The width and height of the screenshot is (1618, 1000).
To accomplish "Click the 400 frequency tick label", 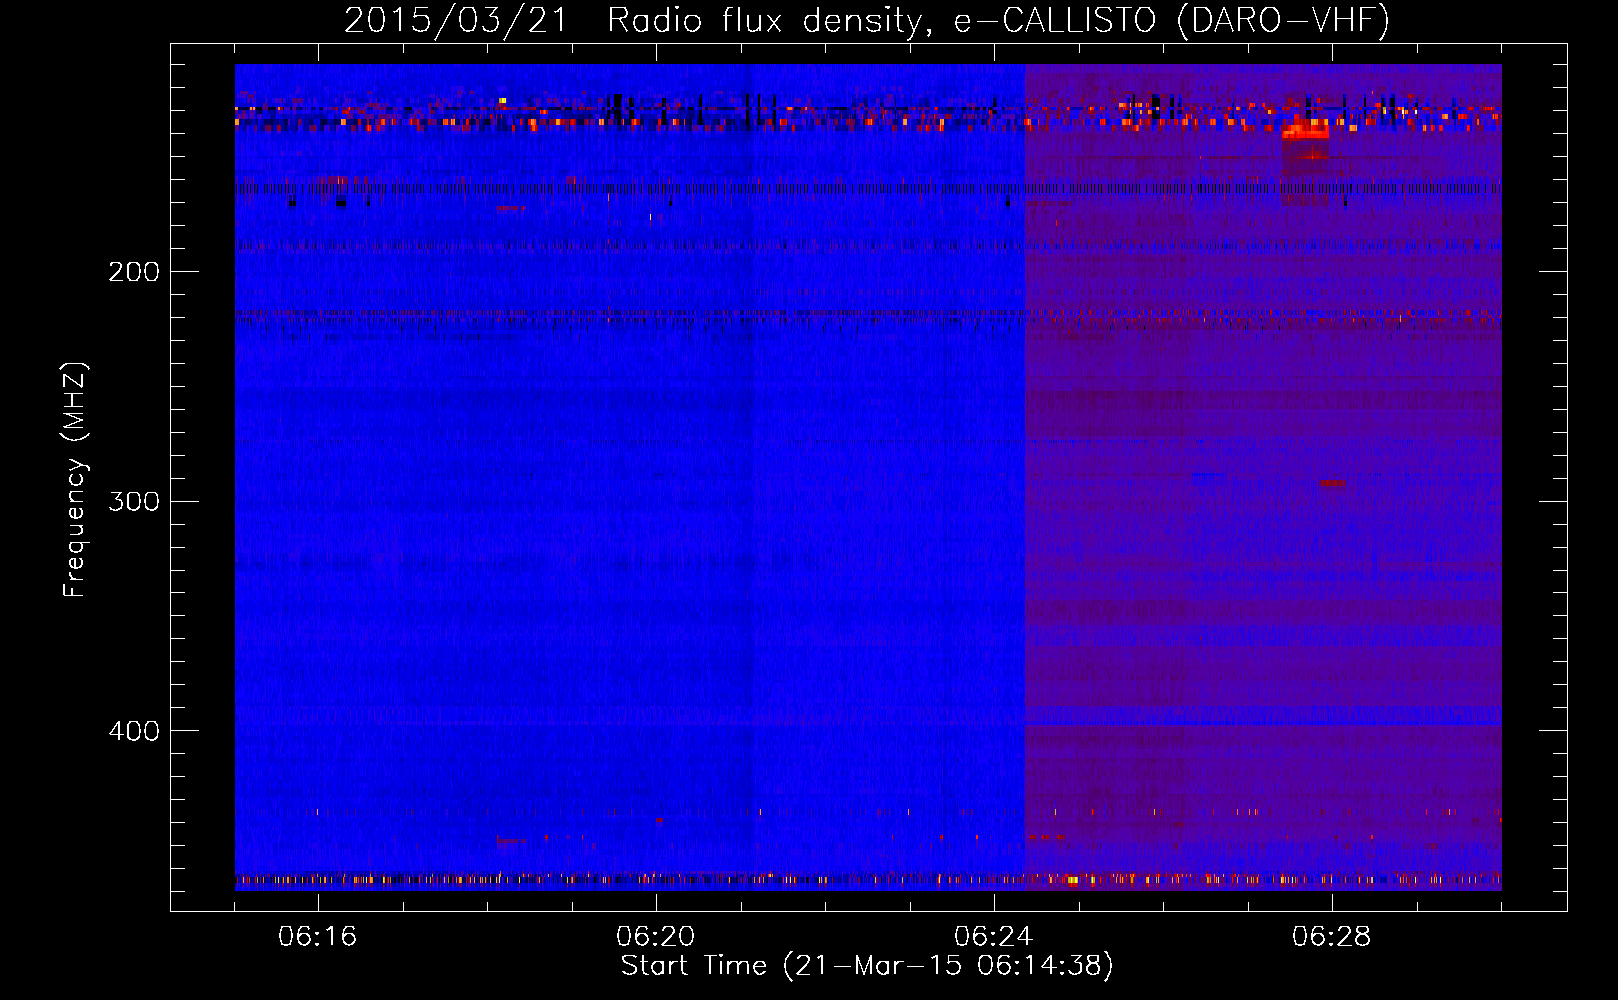I will [x=134, y=731].
